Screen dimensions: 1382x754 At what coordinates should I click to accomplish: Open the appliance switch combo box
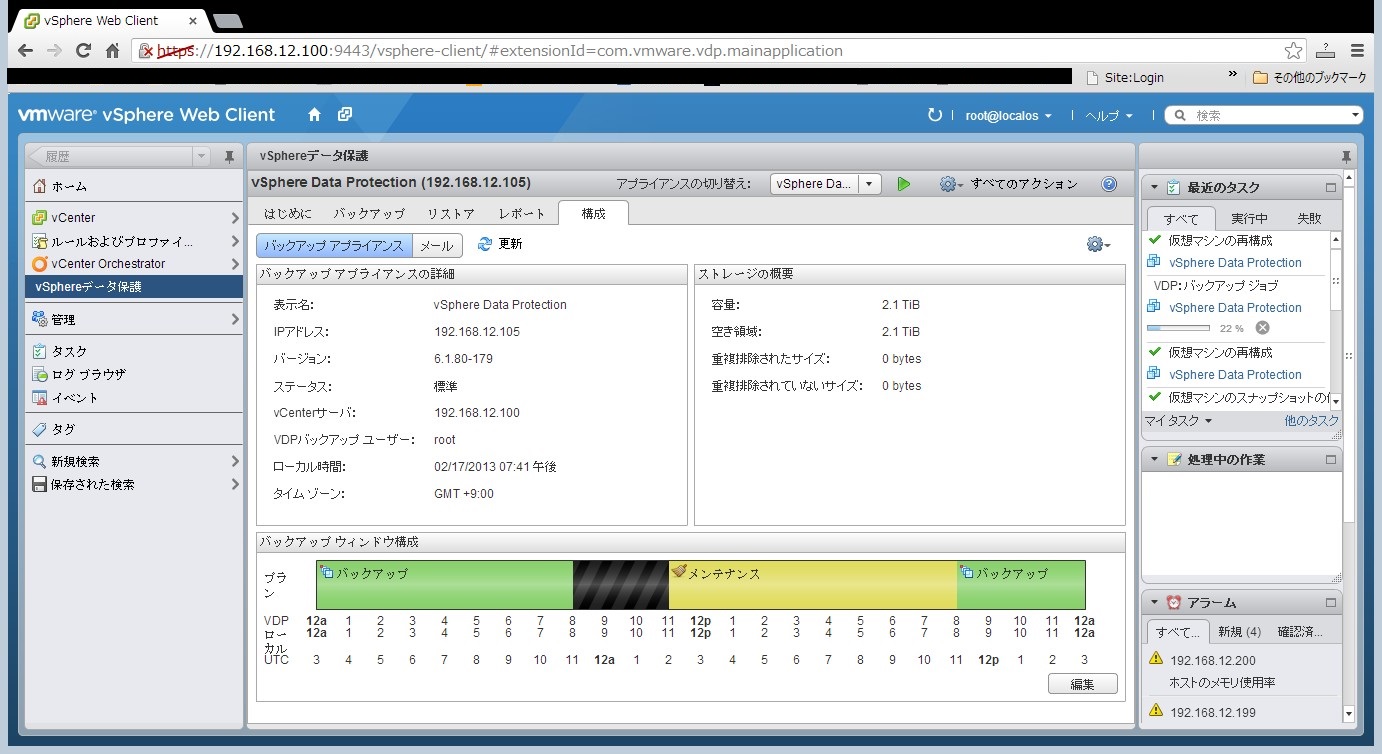[x=825, y=184]
